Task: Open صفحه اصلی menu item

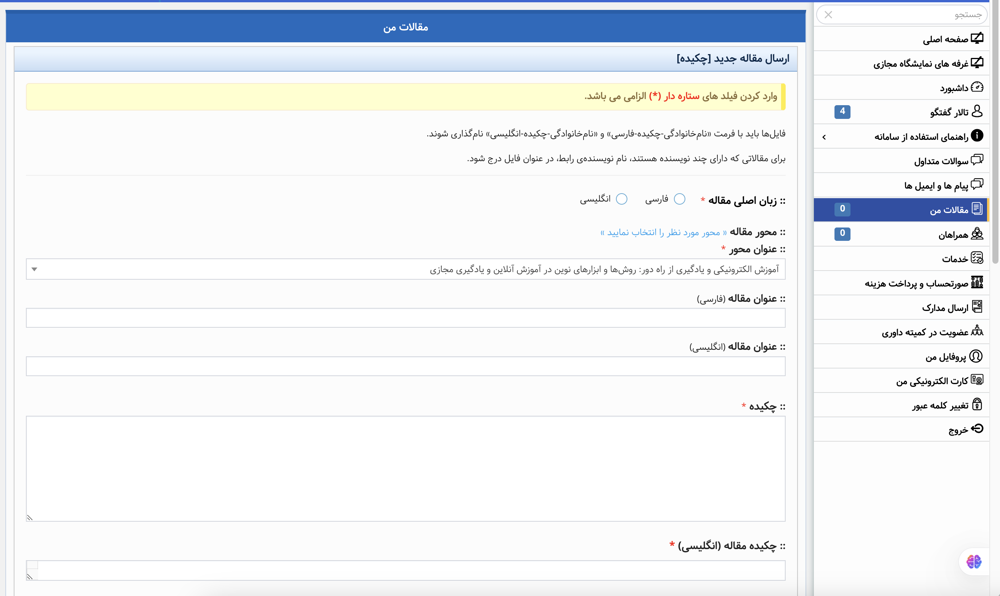Action: point(901,39)
